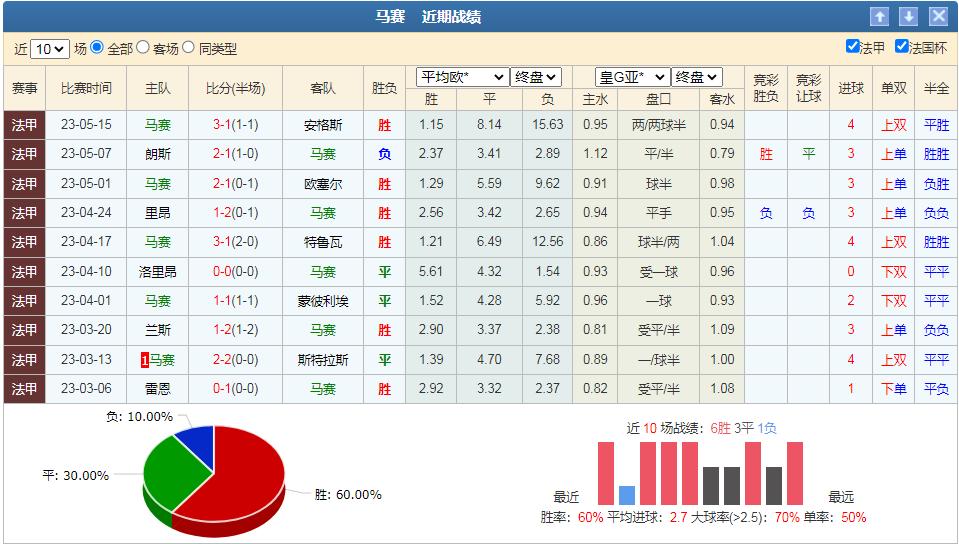Click the blue 负 slice of pie chart

click(197, 444)
